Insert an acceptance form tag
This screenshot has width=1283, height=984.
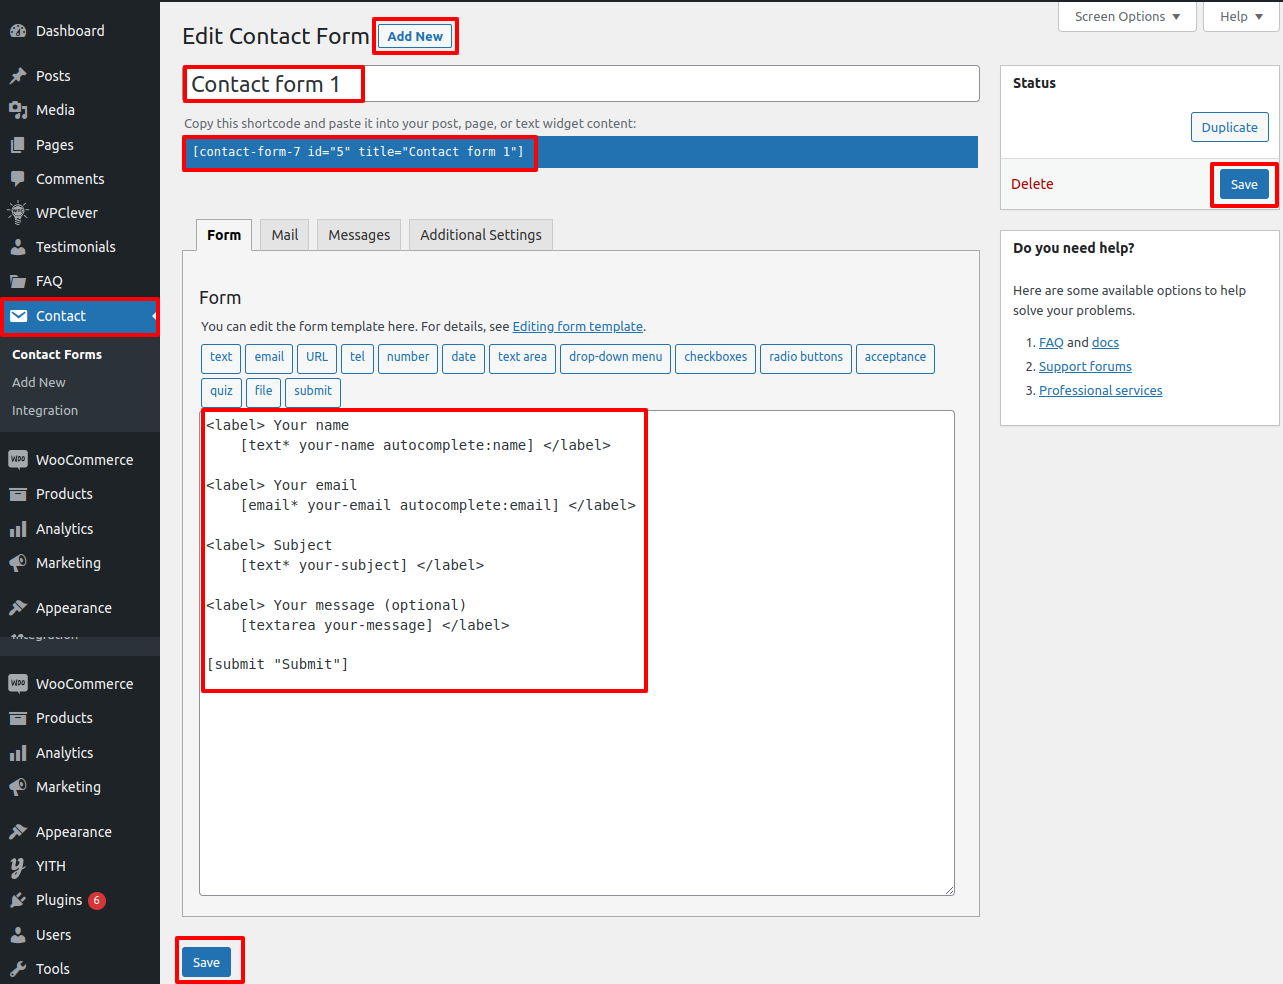coord(895,358)
